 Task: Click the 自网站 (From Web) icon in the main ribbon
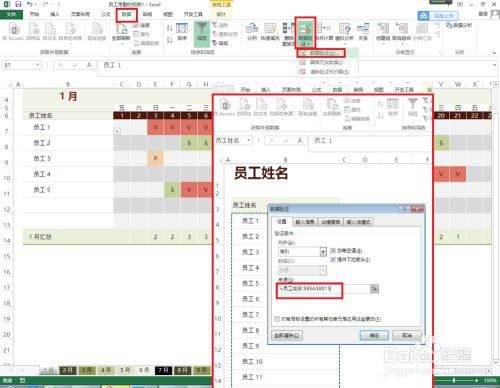(33, 32)
